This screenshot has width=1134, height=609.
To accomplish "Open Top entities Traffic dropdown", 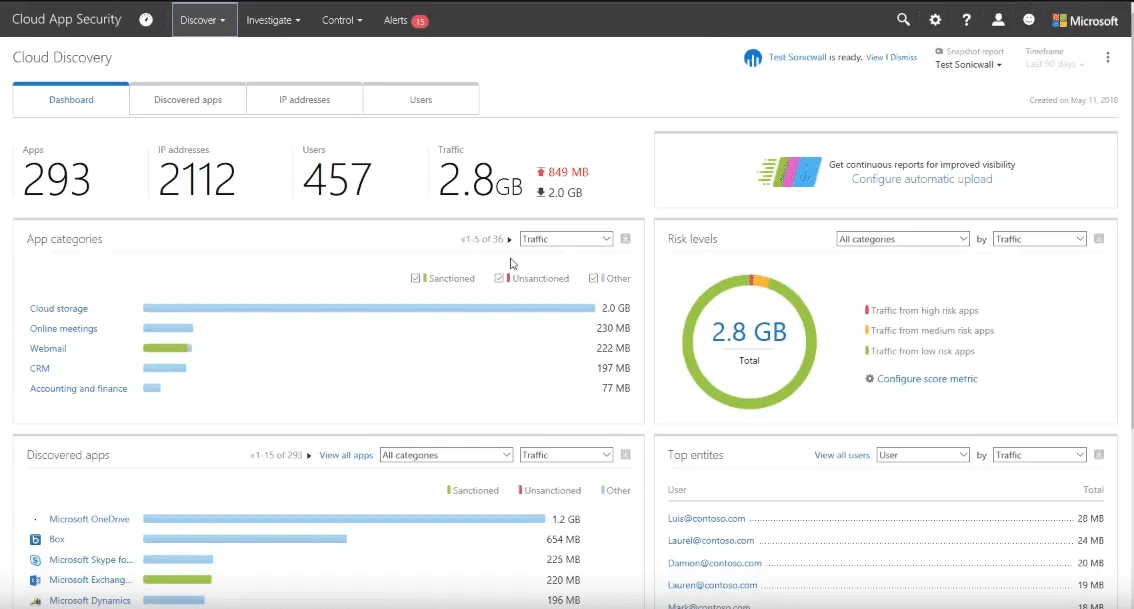I will 1039,455.
